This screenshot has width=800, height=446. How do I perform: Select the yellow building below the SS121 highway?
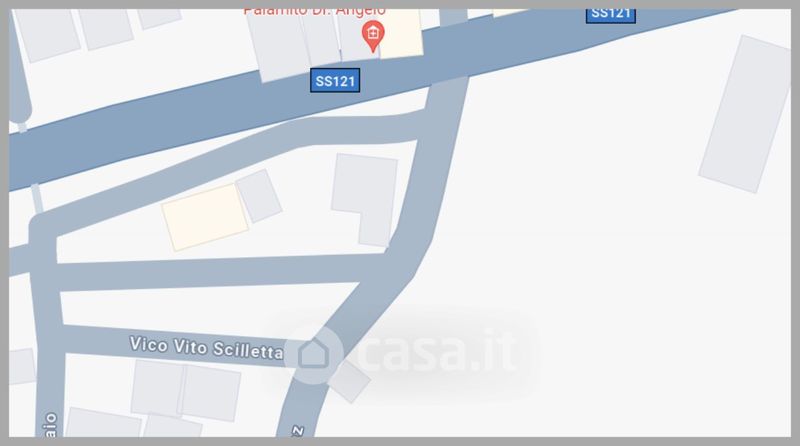tap(205, 217)
